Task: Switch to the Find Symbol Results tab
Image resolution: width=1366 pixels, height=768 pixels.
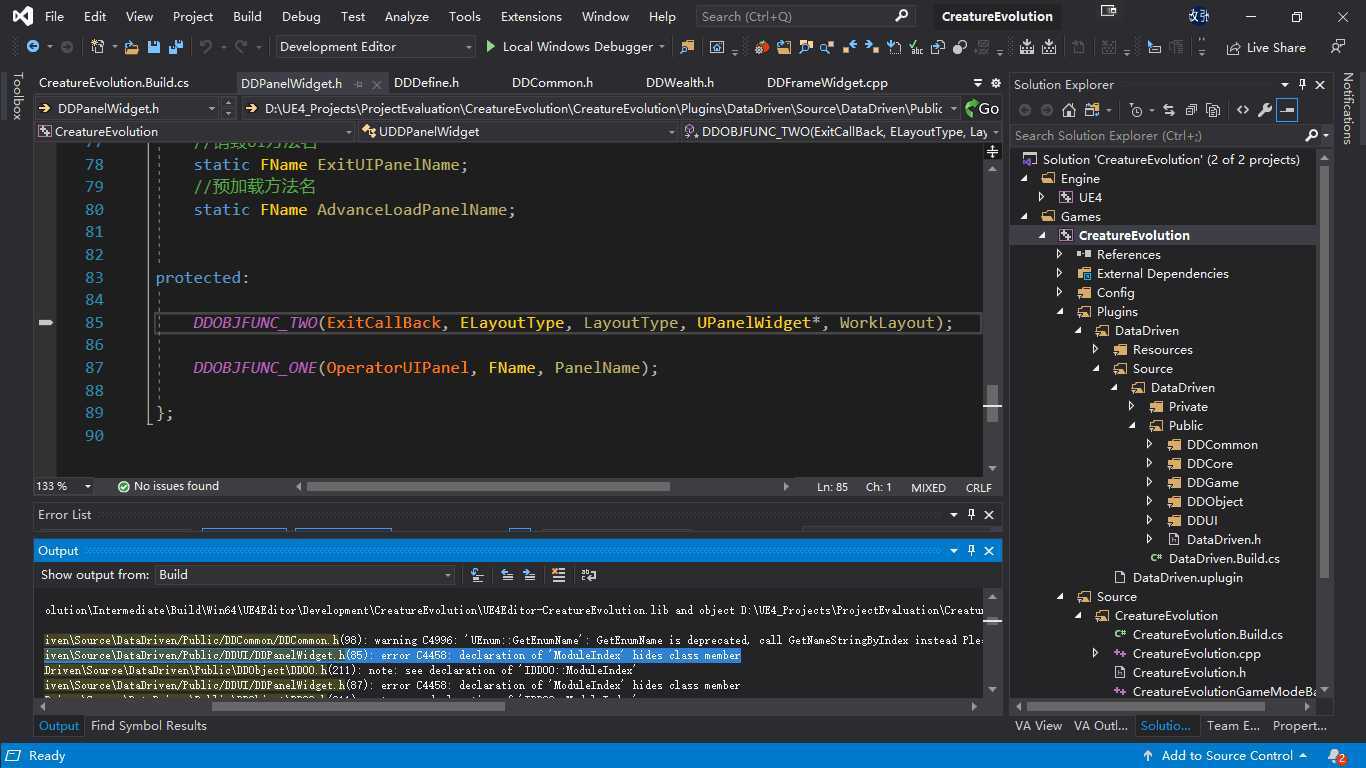Action: (x=149, y=726)
